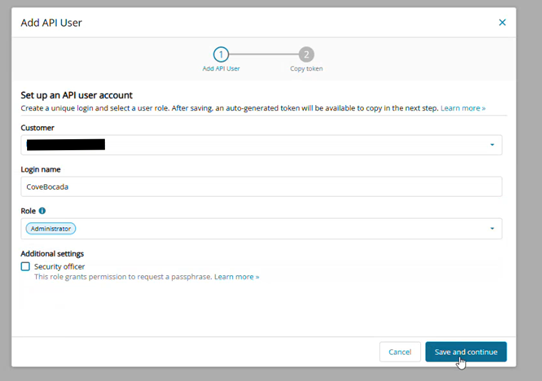Click the Role info icon

(x=42, y=211)
